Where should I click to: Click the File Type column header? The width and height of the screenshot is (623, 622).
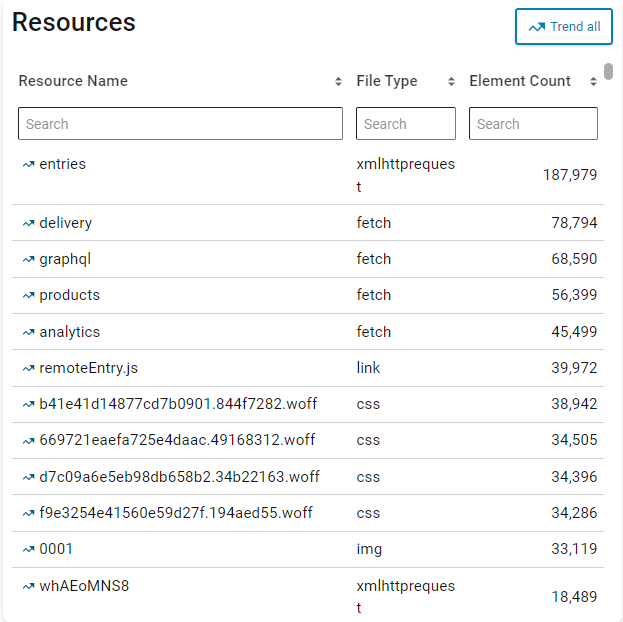[387, 81]
